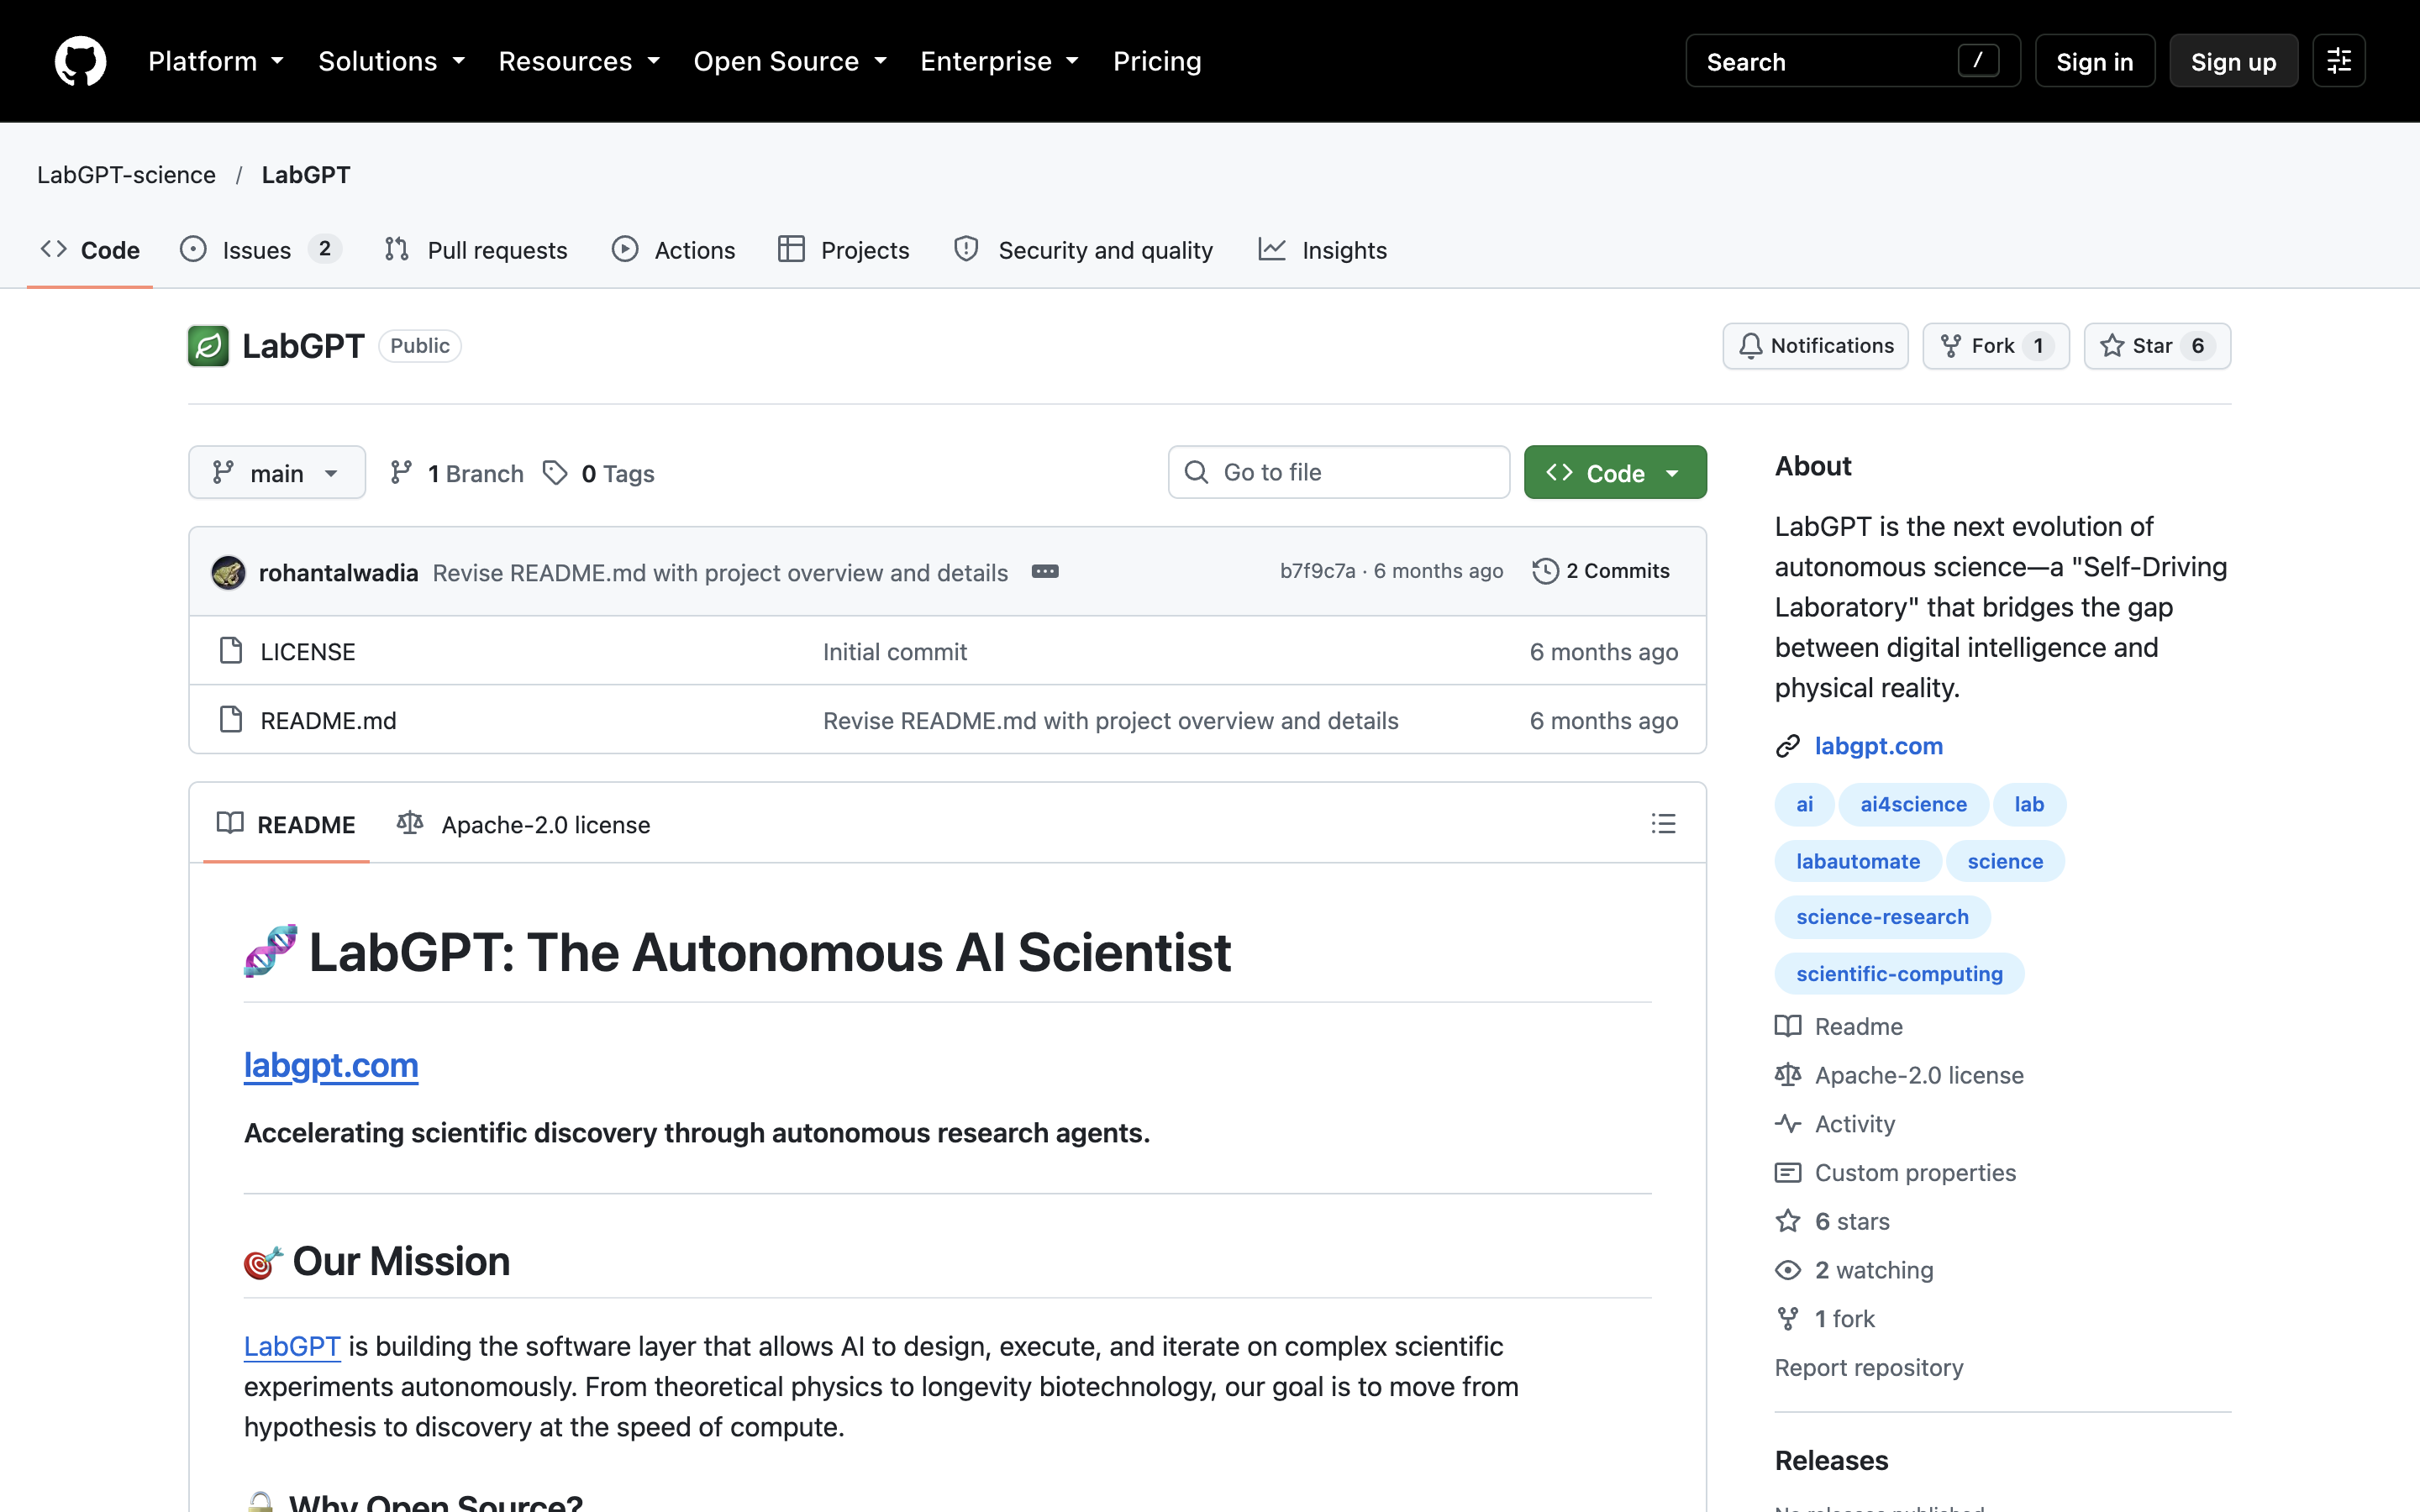This screenshot has height=1512, width=2420.
Task: Switch to the Issues tab
Action: click(260, 250)
